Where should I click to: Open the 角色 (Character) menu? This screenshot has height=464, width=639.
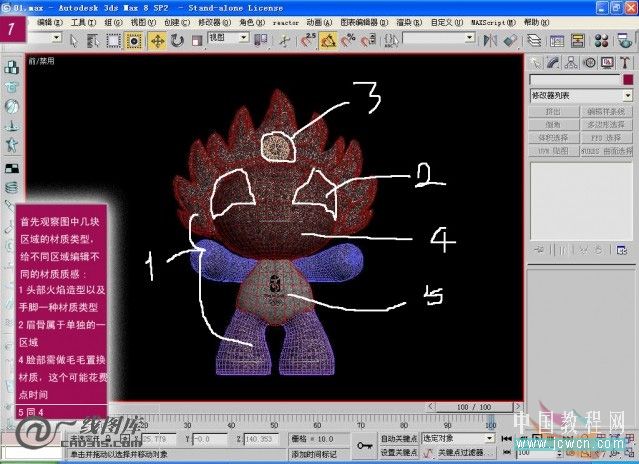[252, 22]
